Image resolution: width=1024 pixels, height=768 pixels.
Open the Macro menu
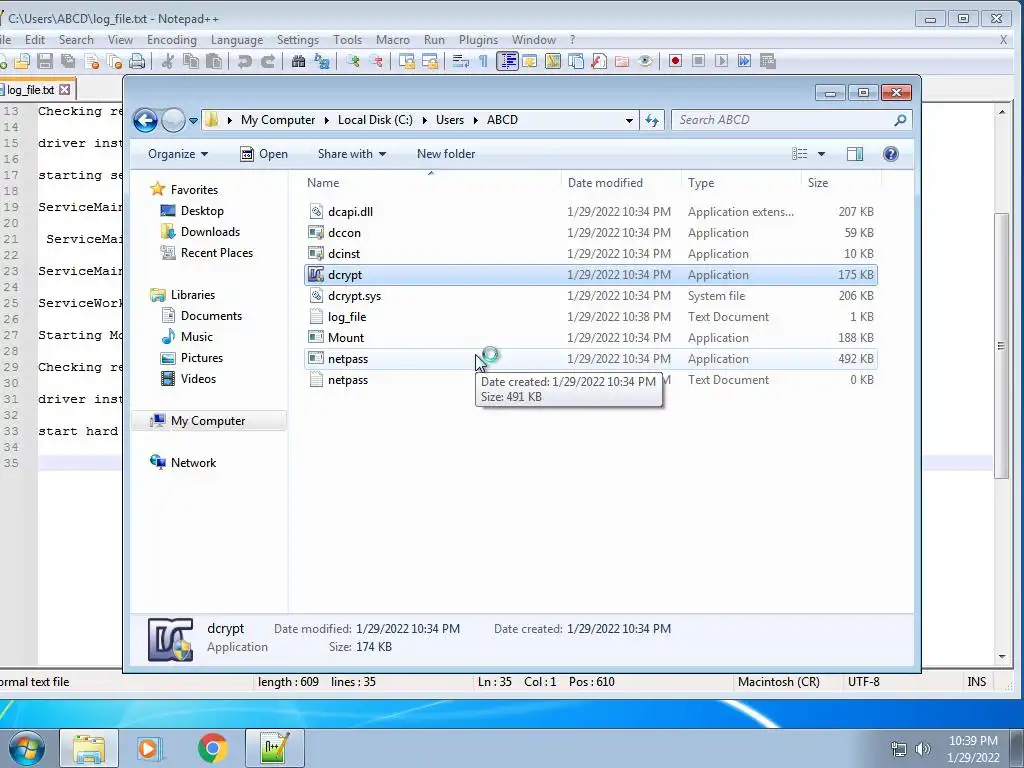point(392,40)
